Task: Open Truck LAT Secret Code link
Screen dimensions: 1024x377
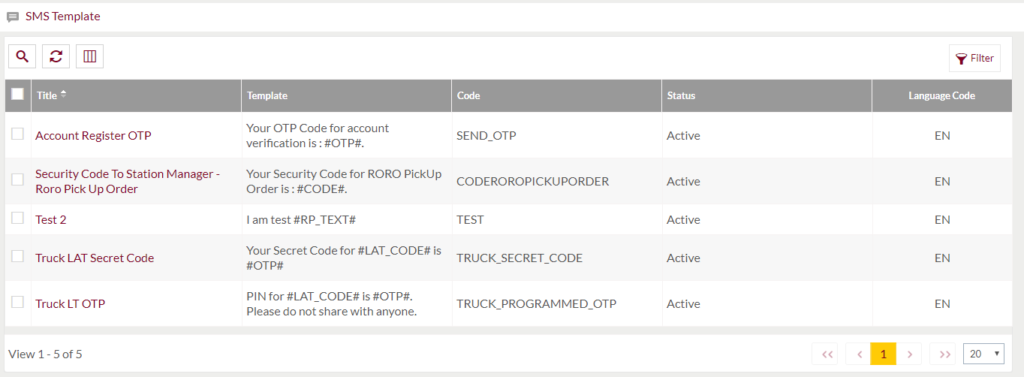Action: 95,258
